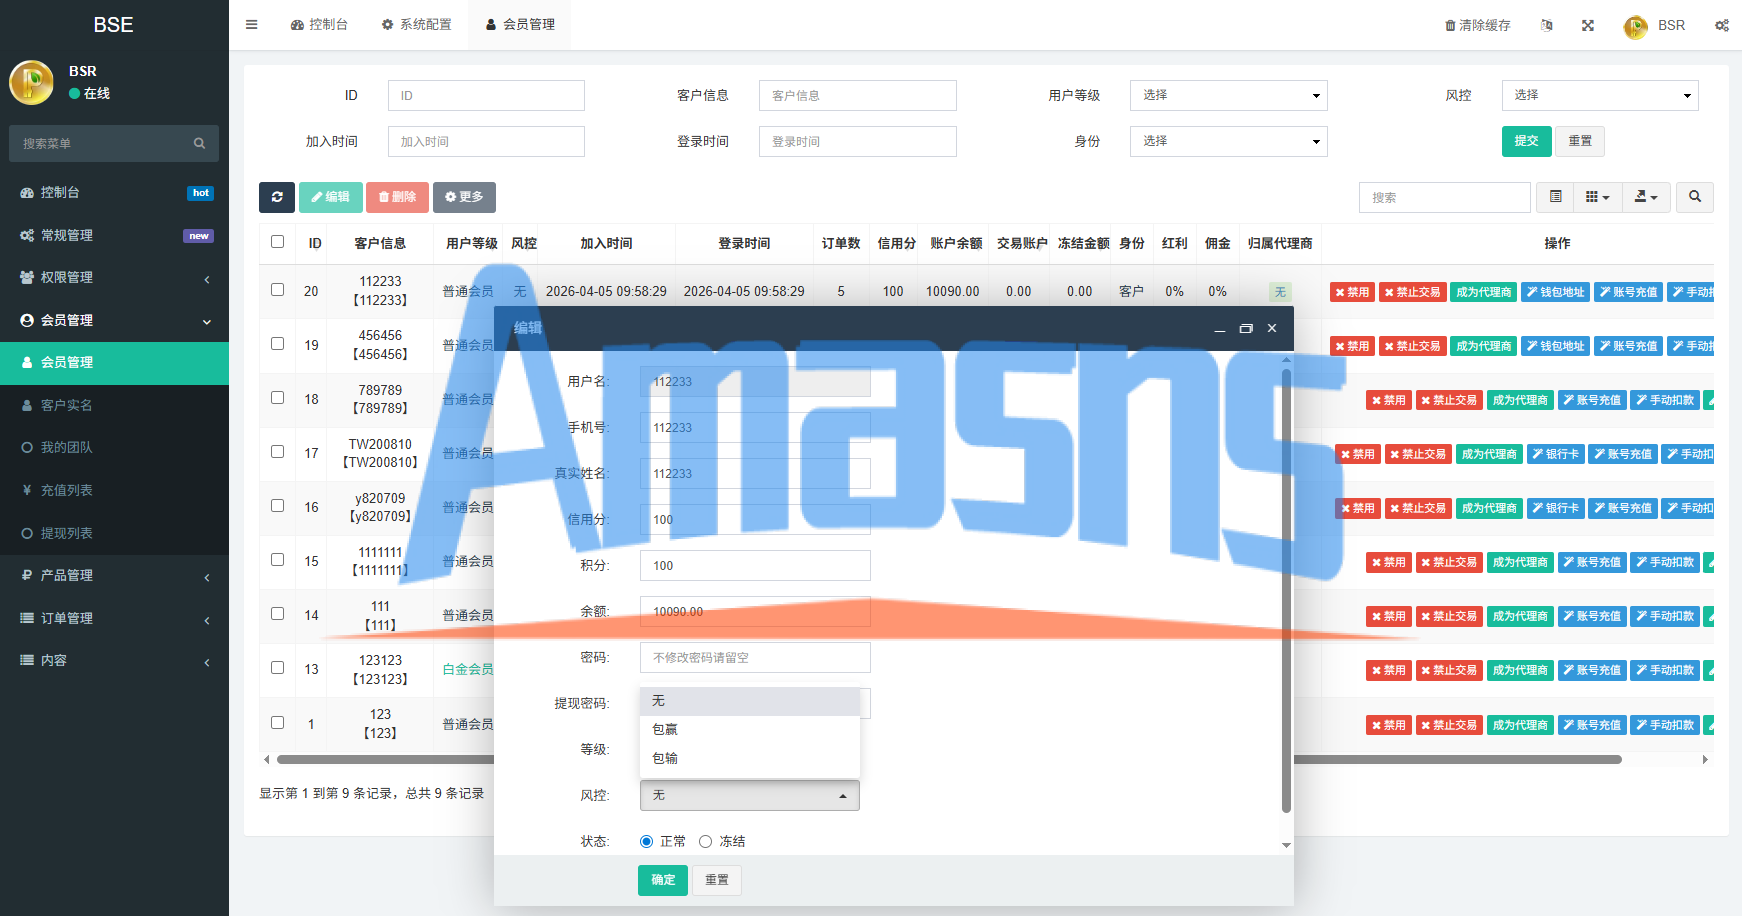Open the 风控 select in 编辑 dialog
This screenshot has width=1742, height=916.
[x=750, y=795]
